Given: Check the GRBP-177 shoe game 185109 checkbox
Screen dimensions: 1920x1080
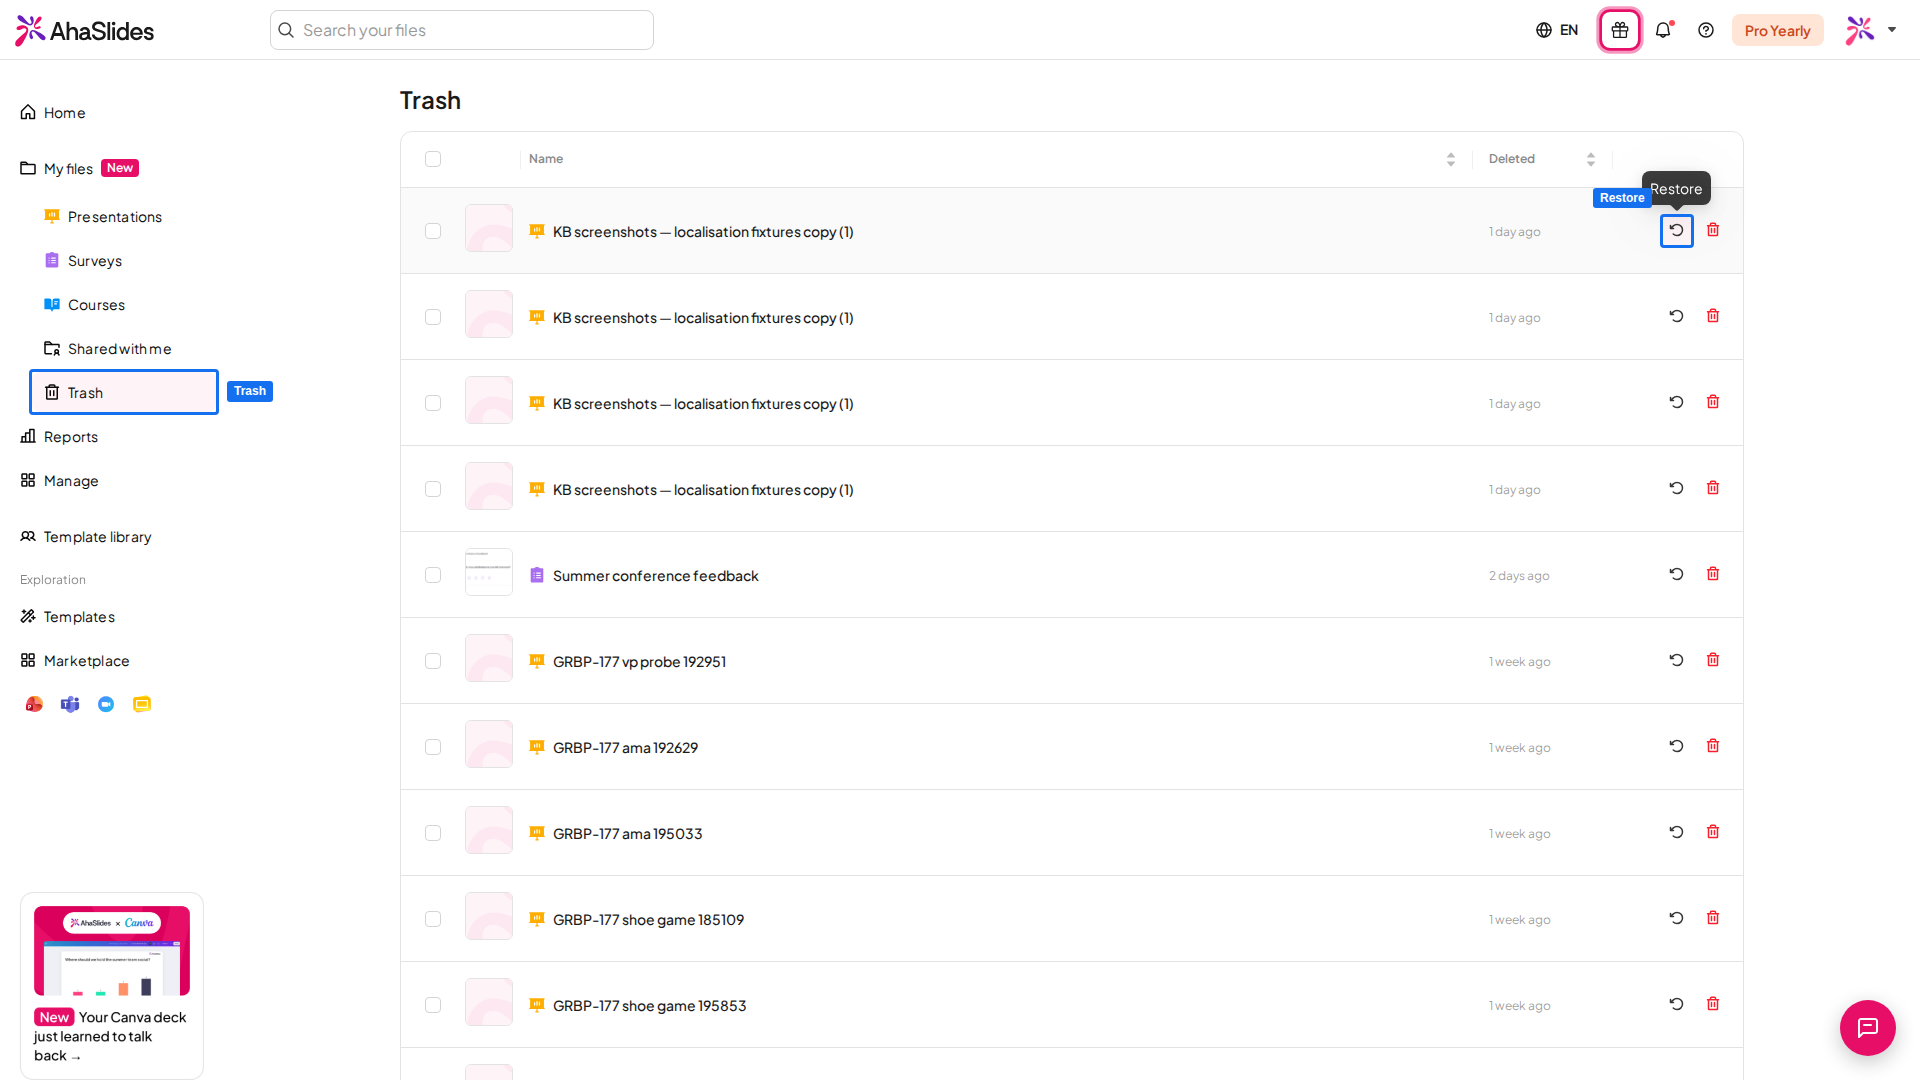Looking at the screenshot, I should point(433,919).
